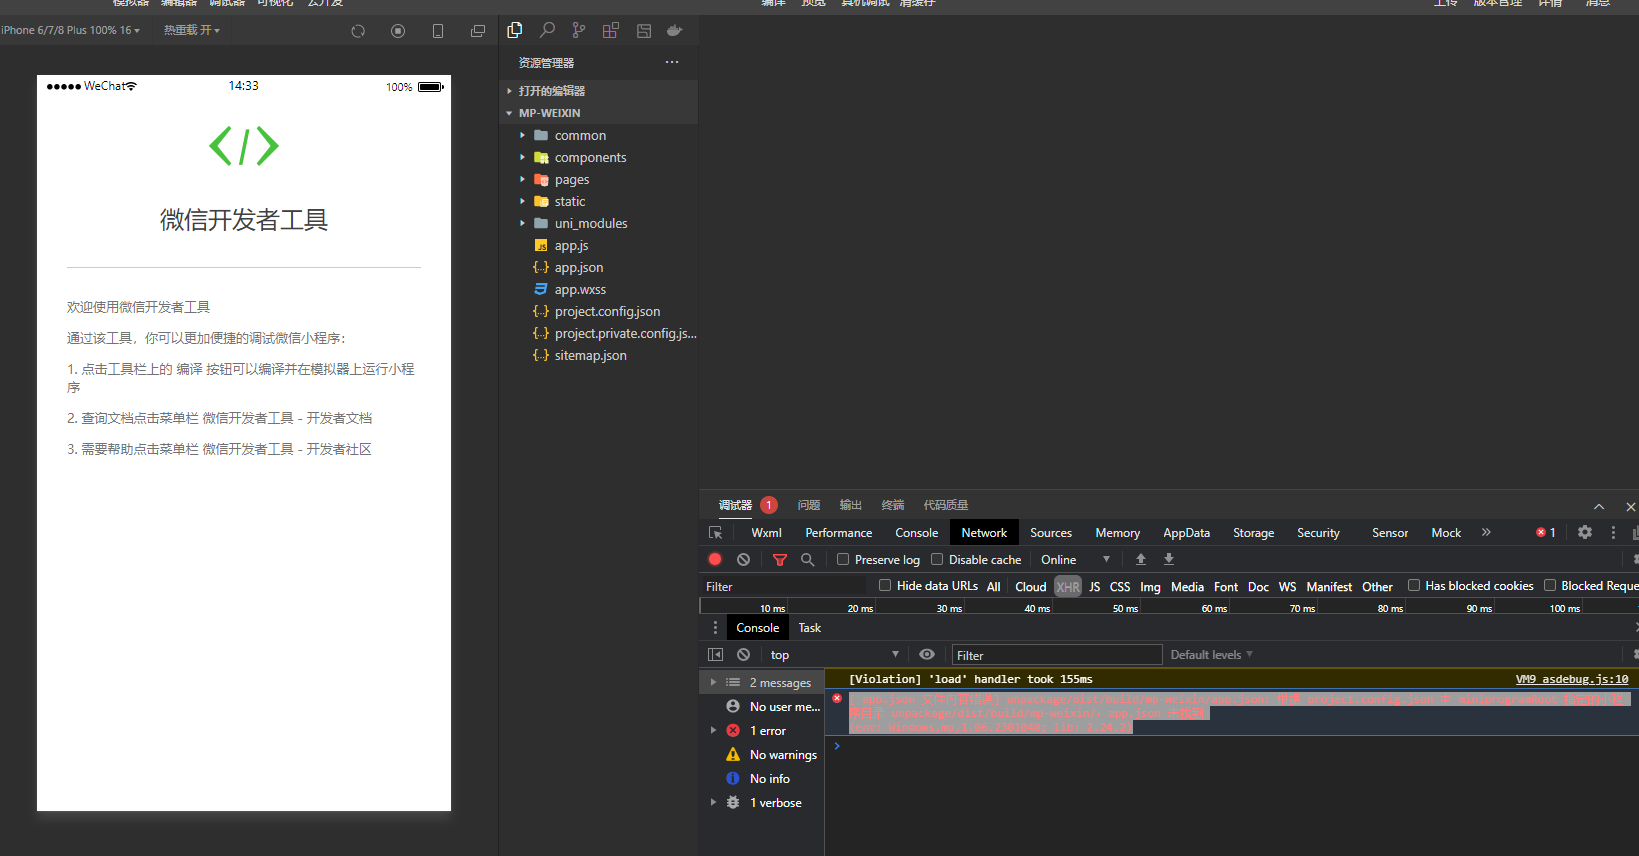Toggle the JS request type filter

point(1095,587)
